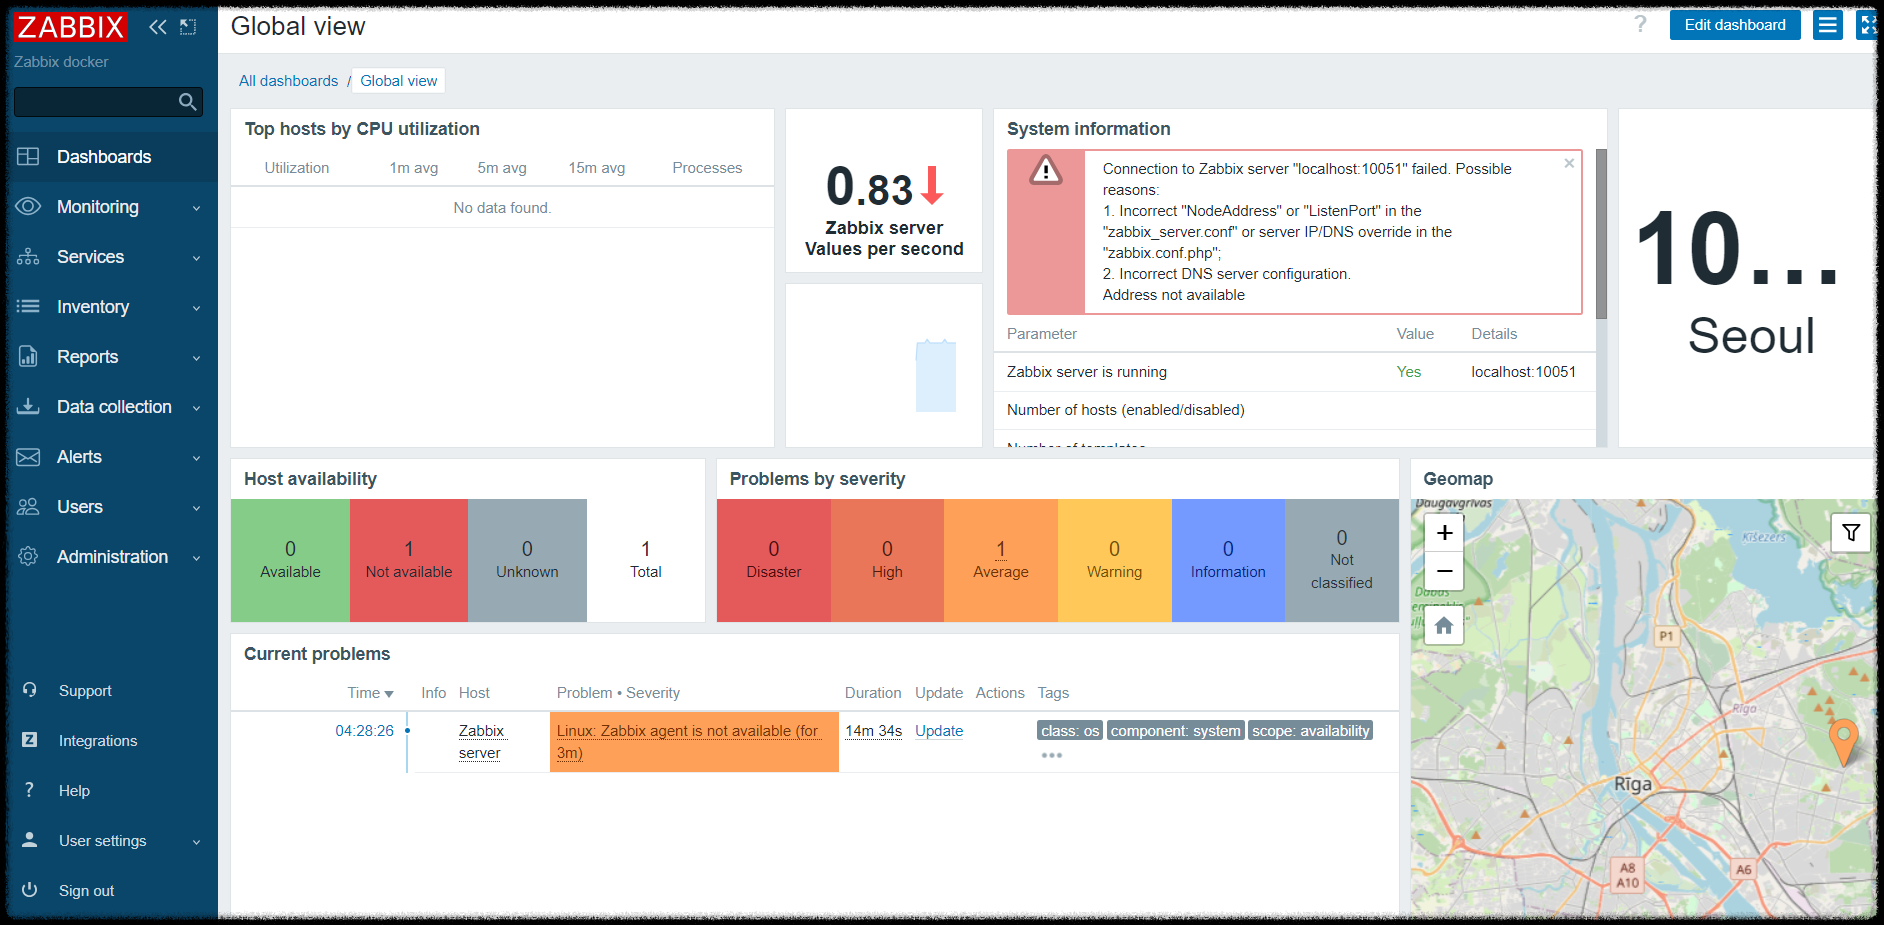1884x925 pixels.
Task: Click the Help question mark icon in sidebar
Action: pyautogui.click(x=30, y=790)
